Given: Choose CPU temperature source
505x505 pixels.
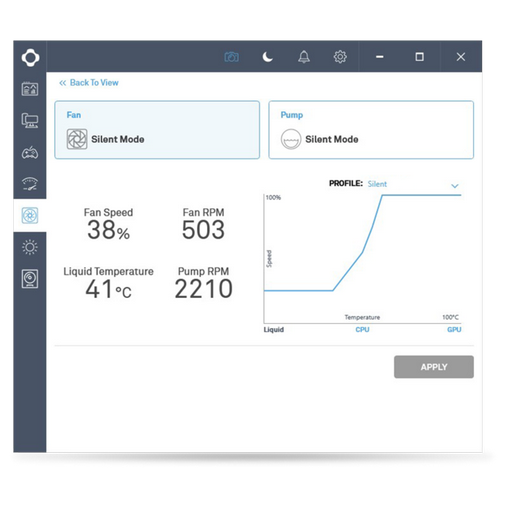Looking at the screenshot, I should tap(362, 330).
